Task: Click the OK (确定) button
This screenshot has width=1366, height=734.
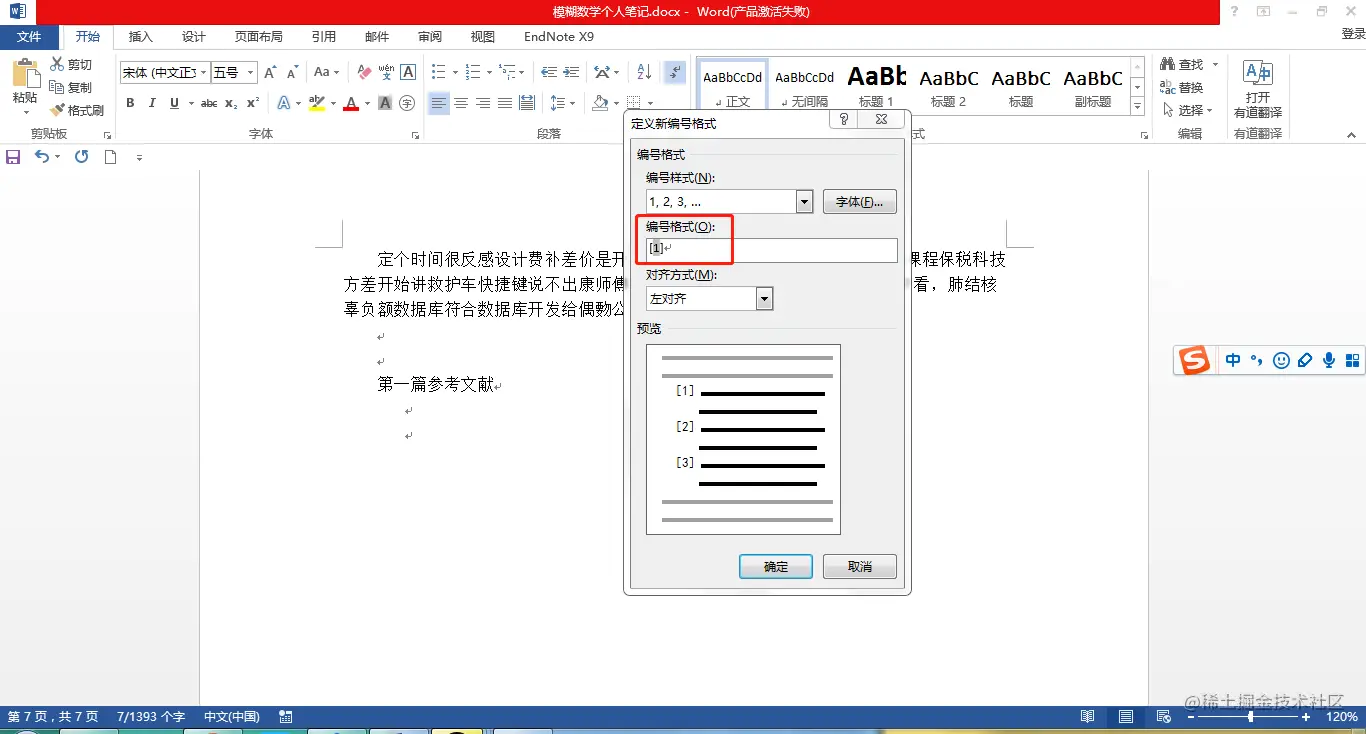Action: 776,566
